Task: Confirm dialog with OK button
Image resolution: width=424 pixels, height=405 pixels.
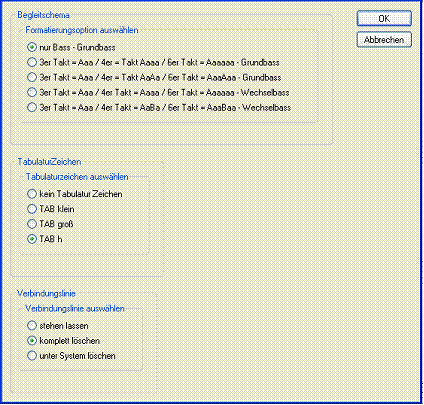Action: click(384, 19)
